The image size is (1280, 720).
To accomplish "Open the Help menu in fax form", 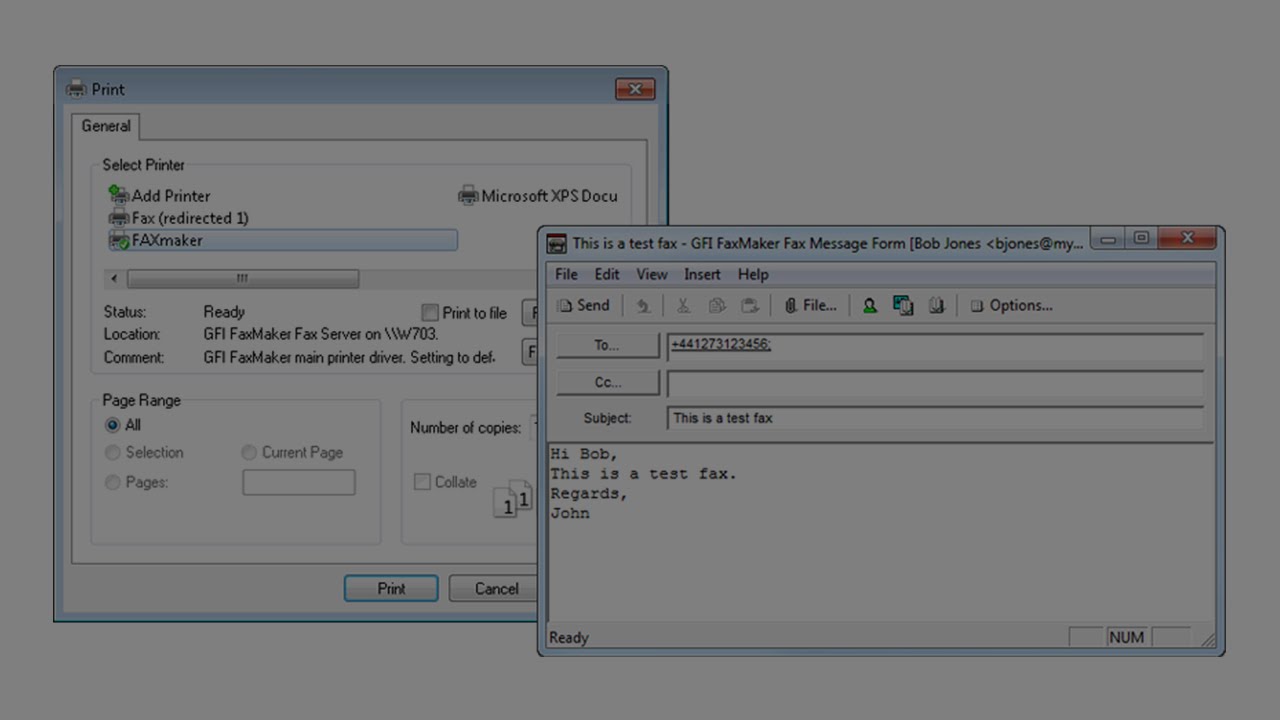I will 753,274.
